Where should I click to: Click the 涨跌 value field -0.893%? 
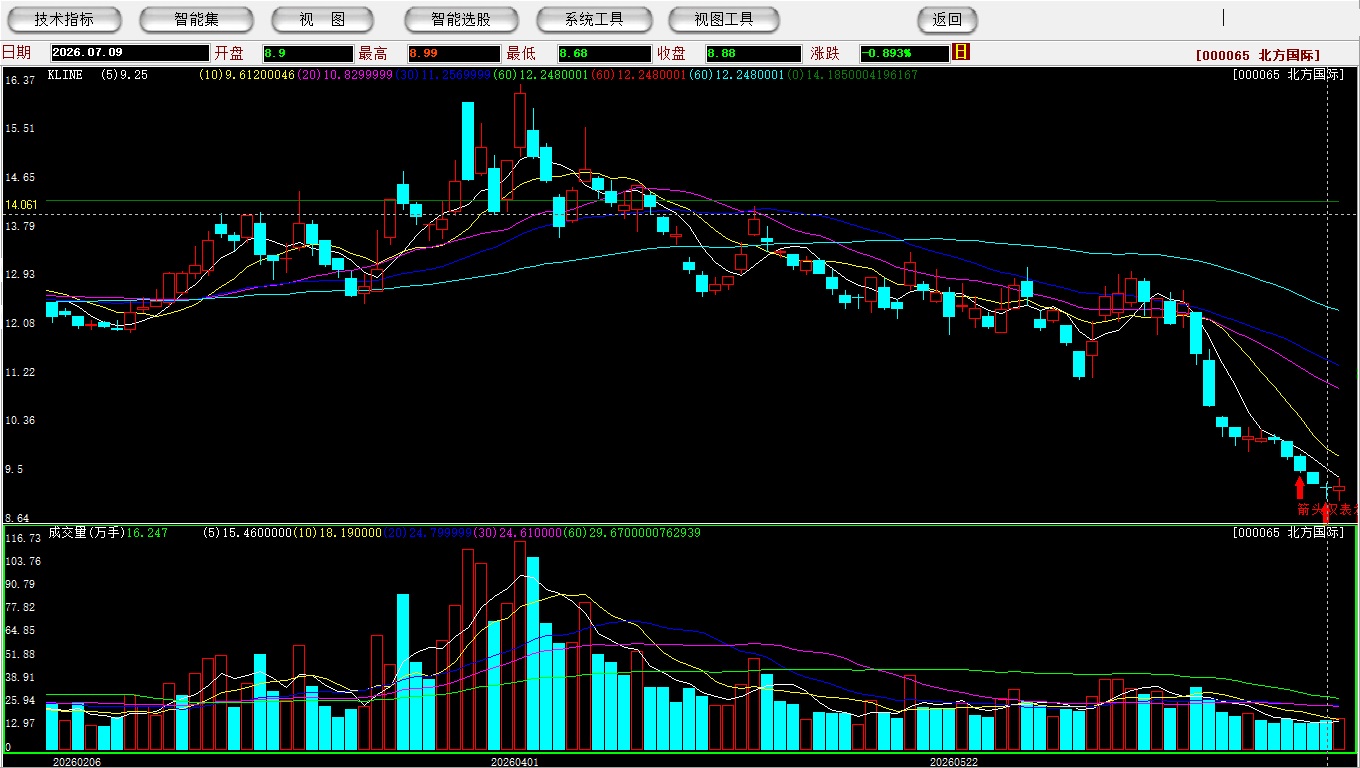click(x=903, y=53)
